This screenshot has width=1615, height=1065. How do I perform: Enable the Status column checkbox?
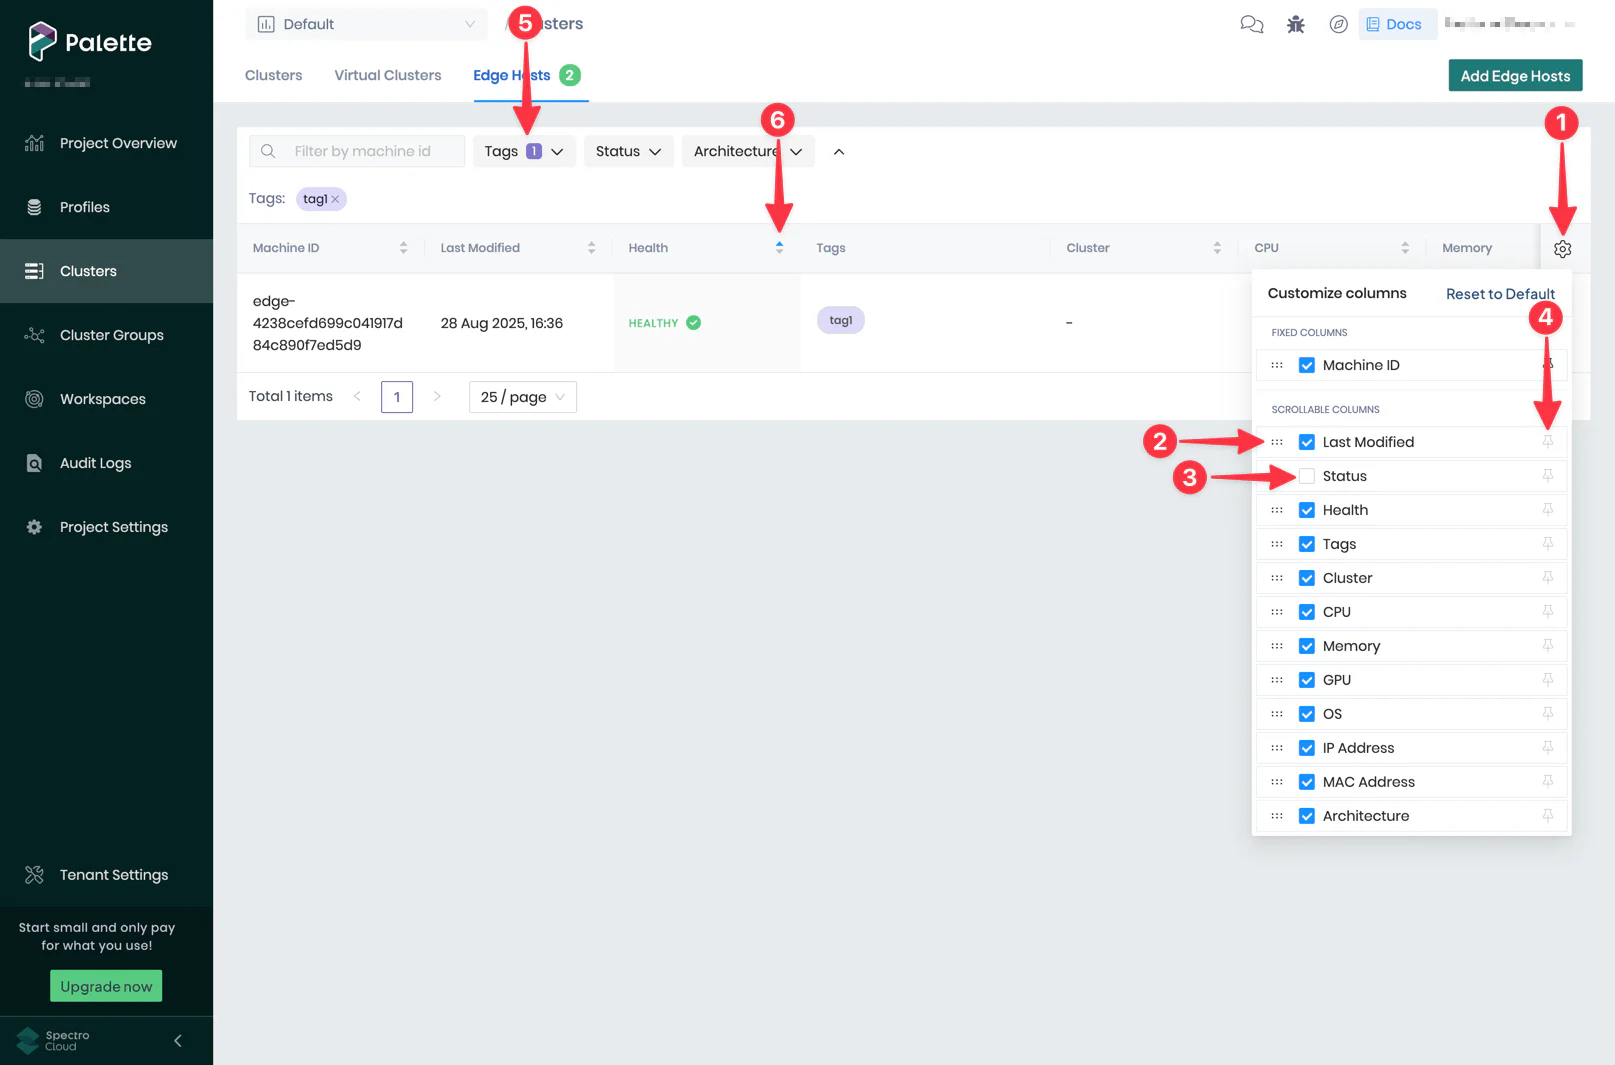(x=1306, y=475)
